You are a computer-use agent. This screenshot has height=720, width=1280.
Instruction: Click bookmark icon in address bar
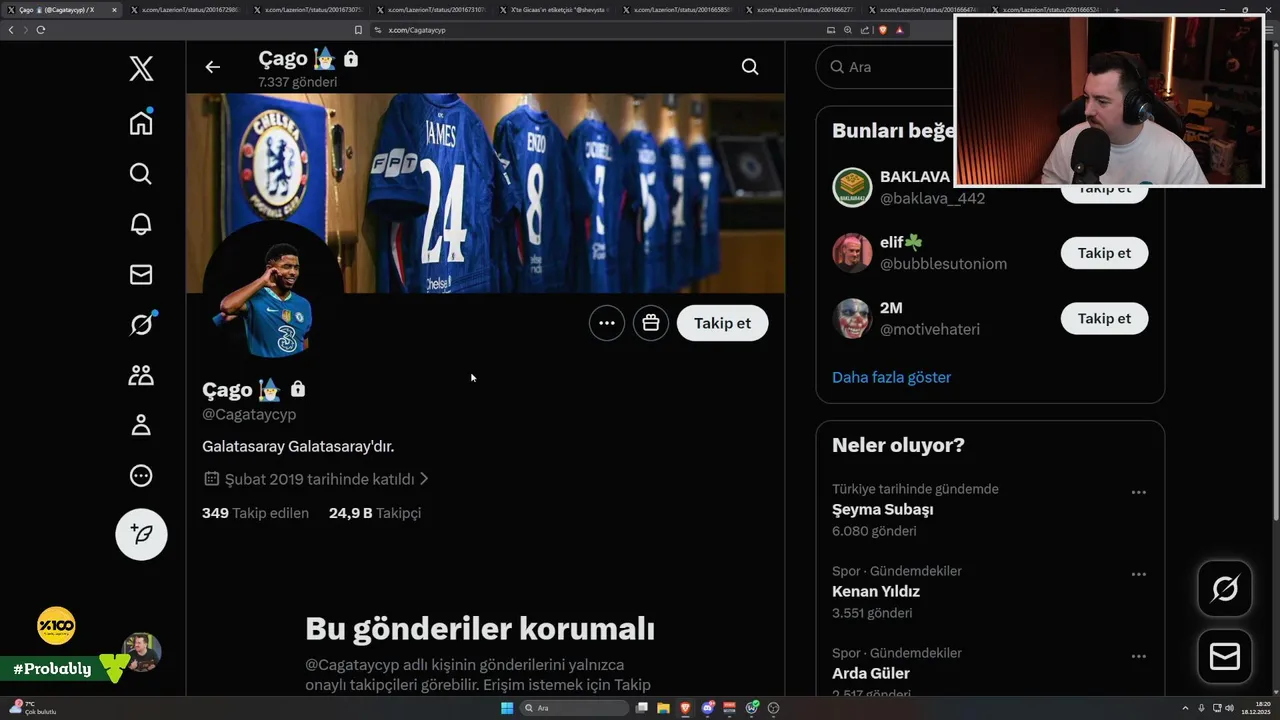tap(358, 30)
